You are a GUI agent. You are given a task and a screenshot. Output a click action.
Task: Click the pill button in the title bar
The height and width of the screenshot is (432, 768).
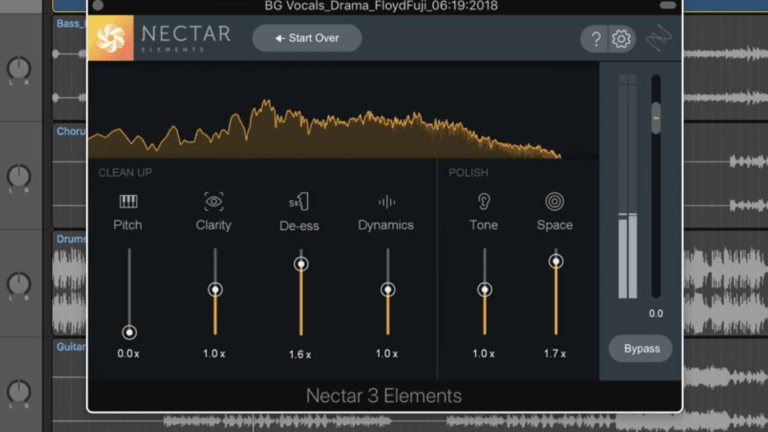668,5
